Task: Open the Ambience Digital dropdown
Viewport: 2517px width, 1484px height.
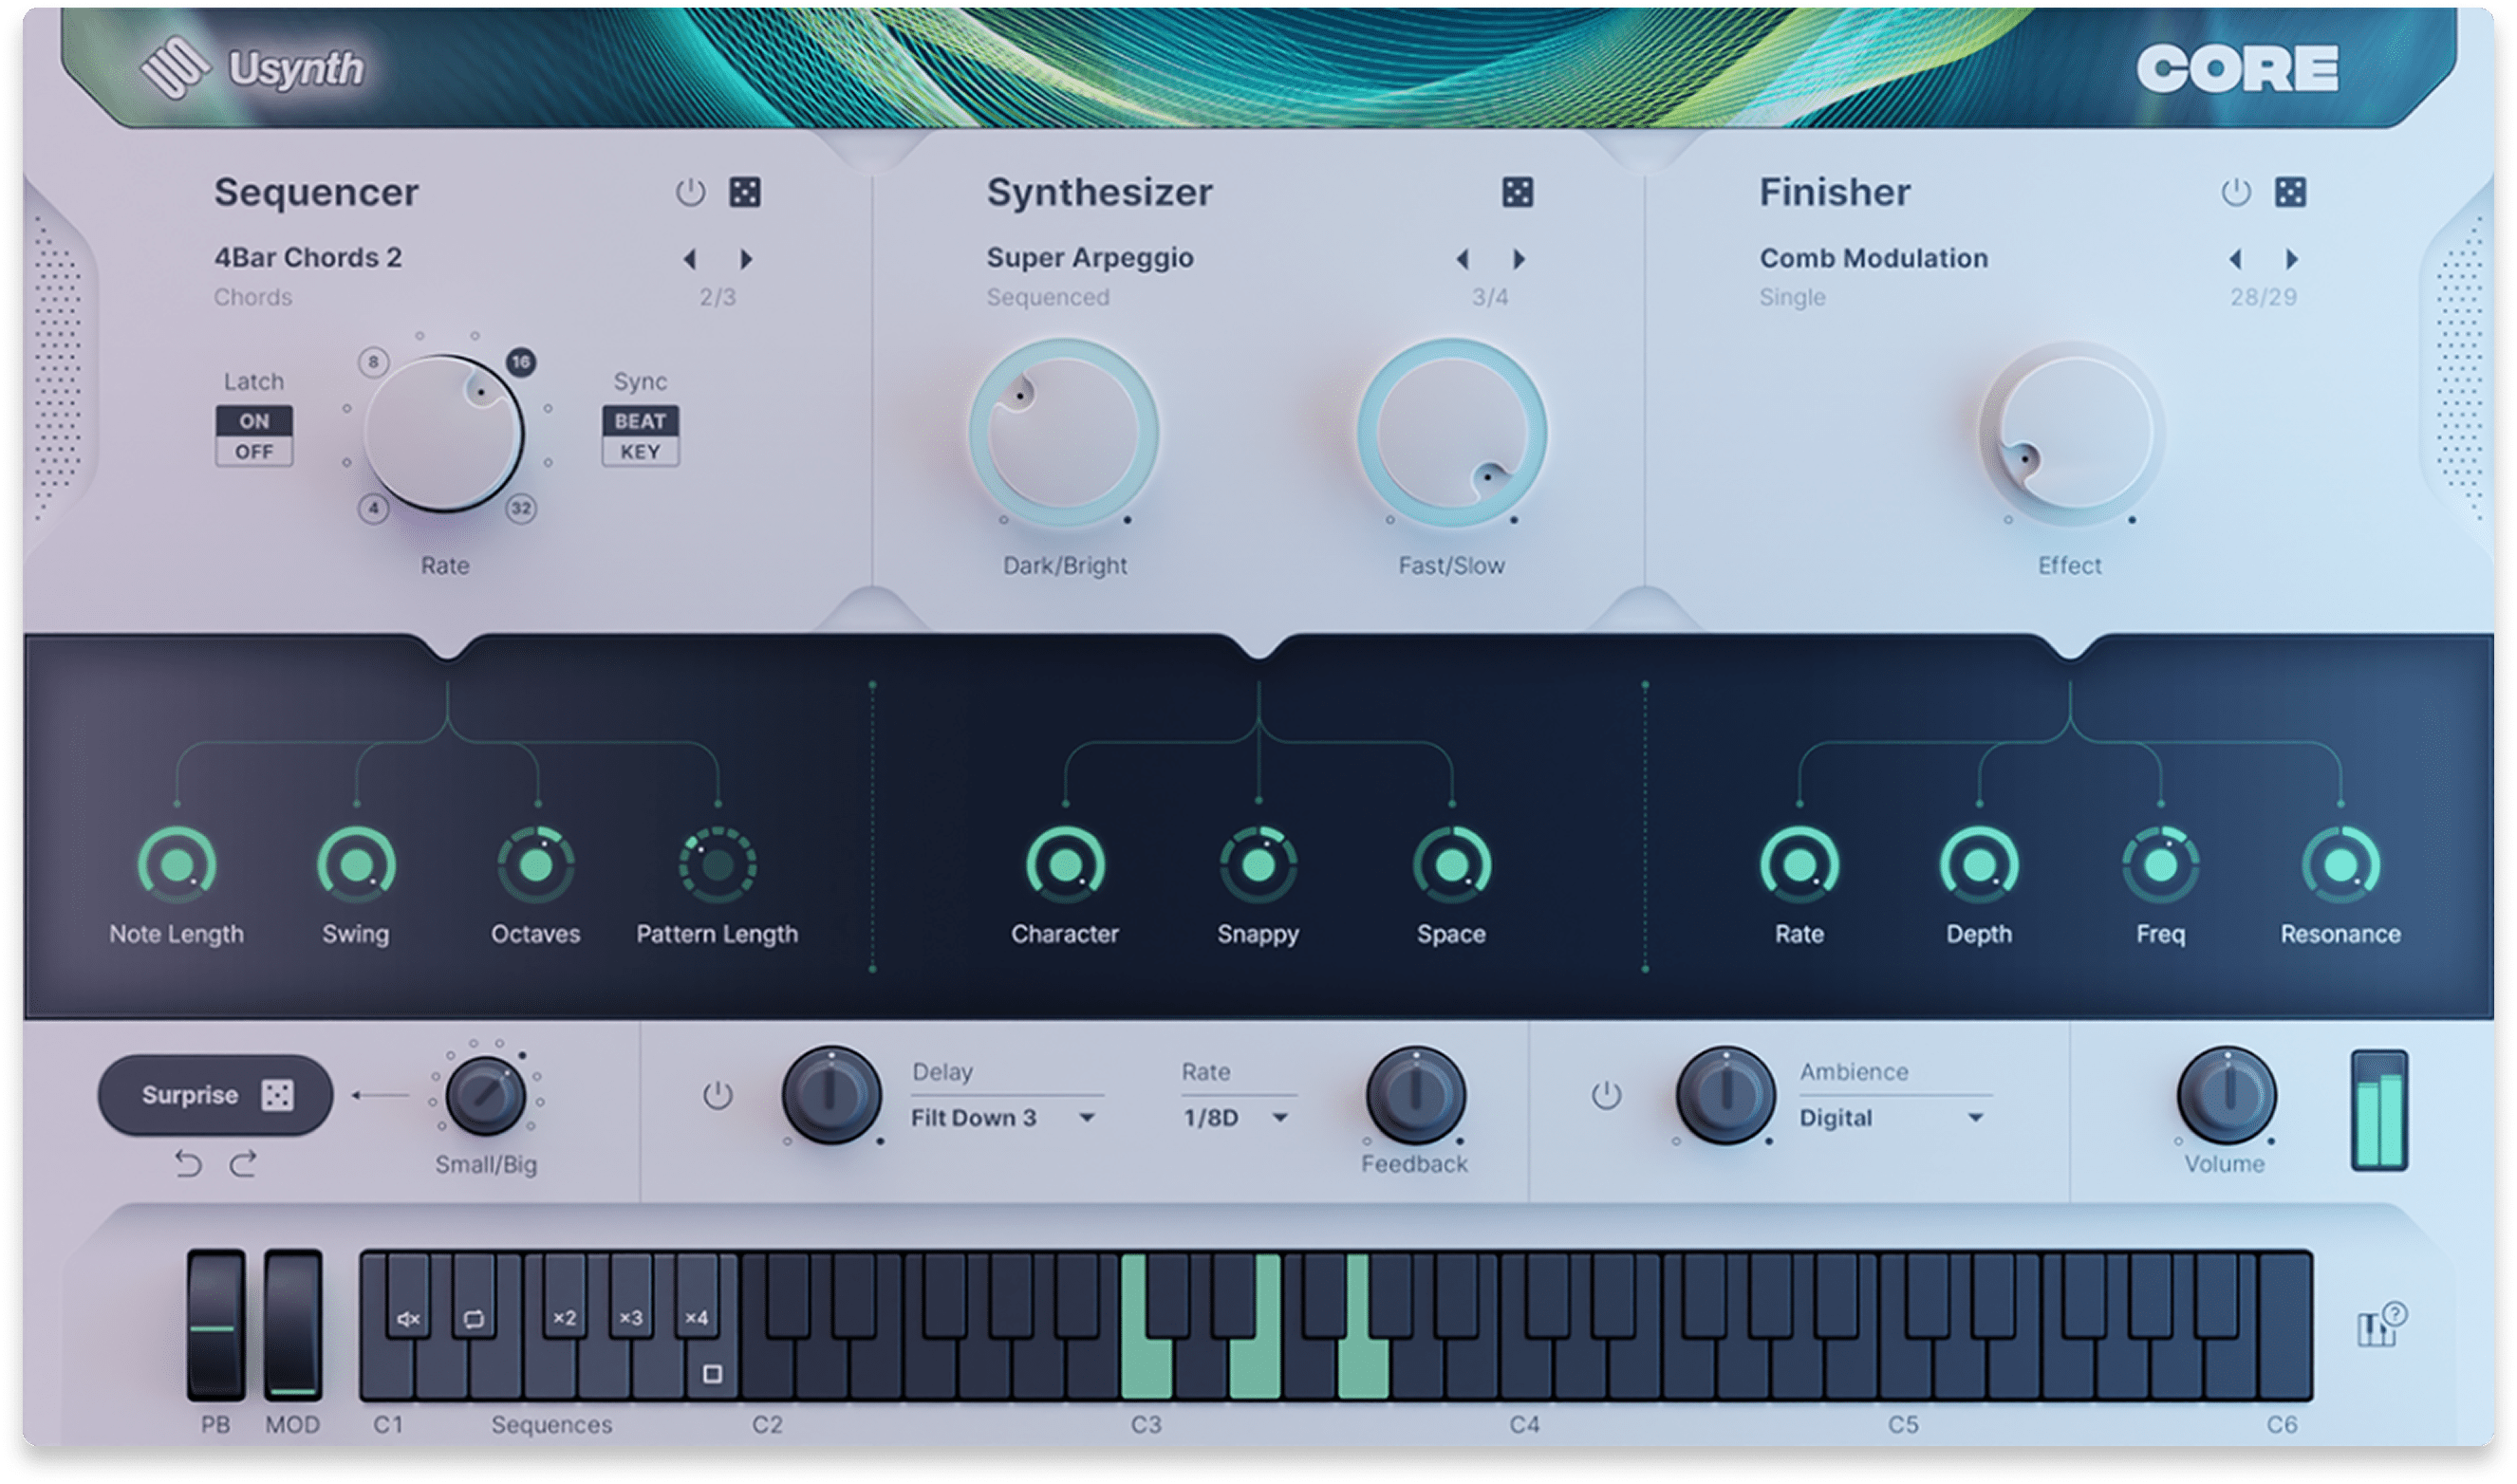Action: (x=1891, y=1118)
